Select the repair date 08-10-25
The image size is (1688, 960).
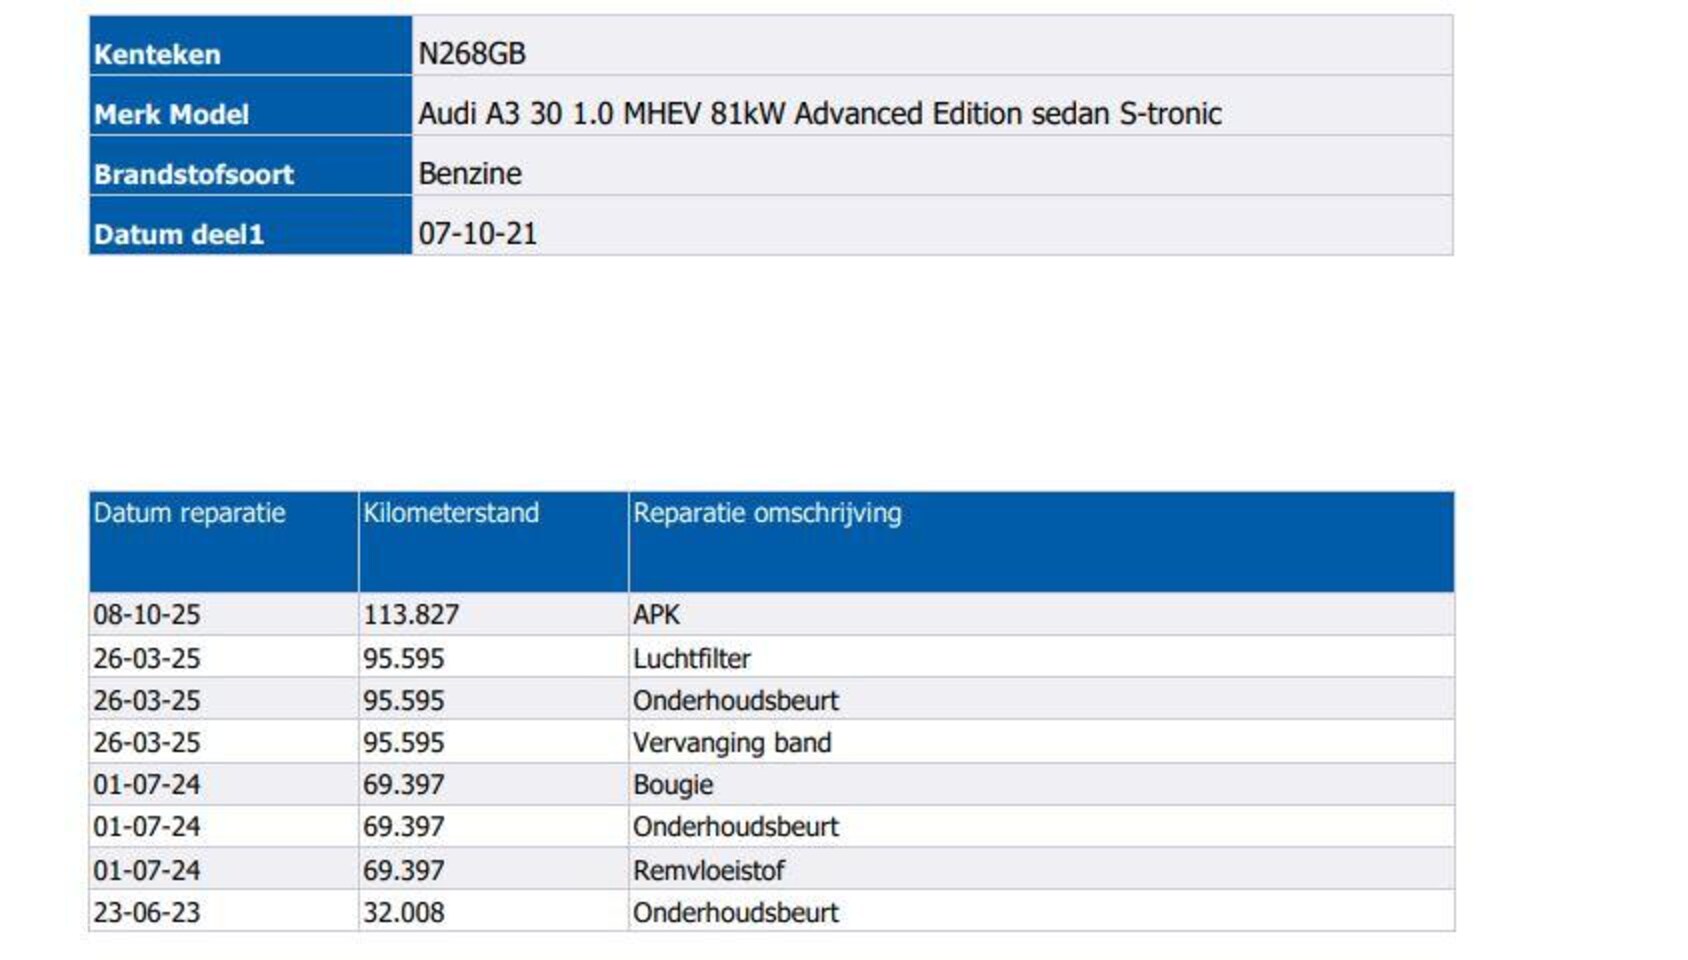click(146, 614)
